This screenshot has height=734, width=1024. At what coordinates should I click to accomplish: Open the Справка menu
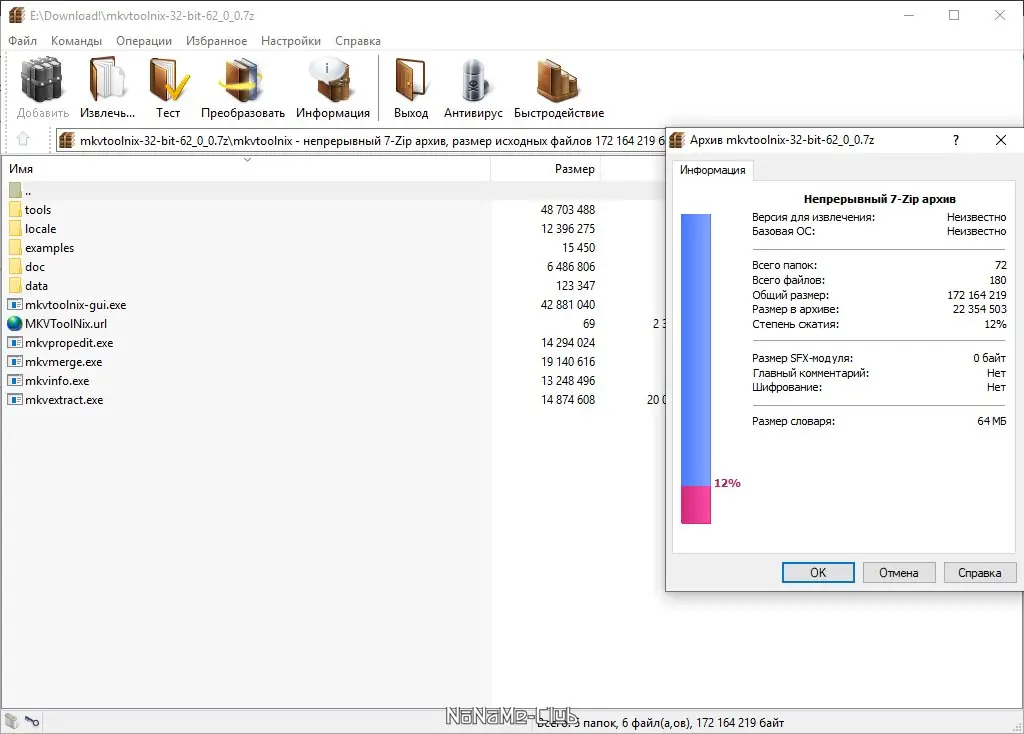(358, 40)
